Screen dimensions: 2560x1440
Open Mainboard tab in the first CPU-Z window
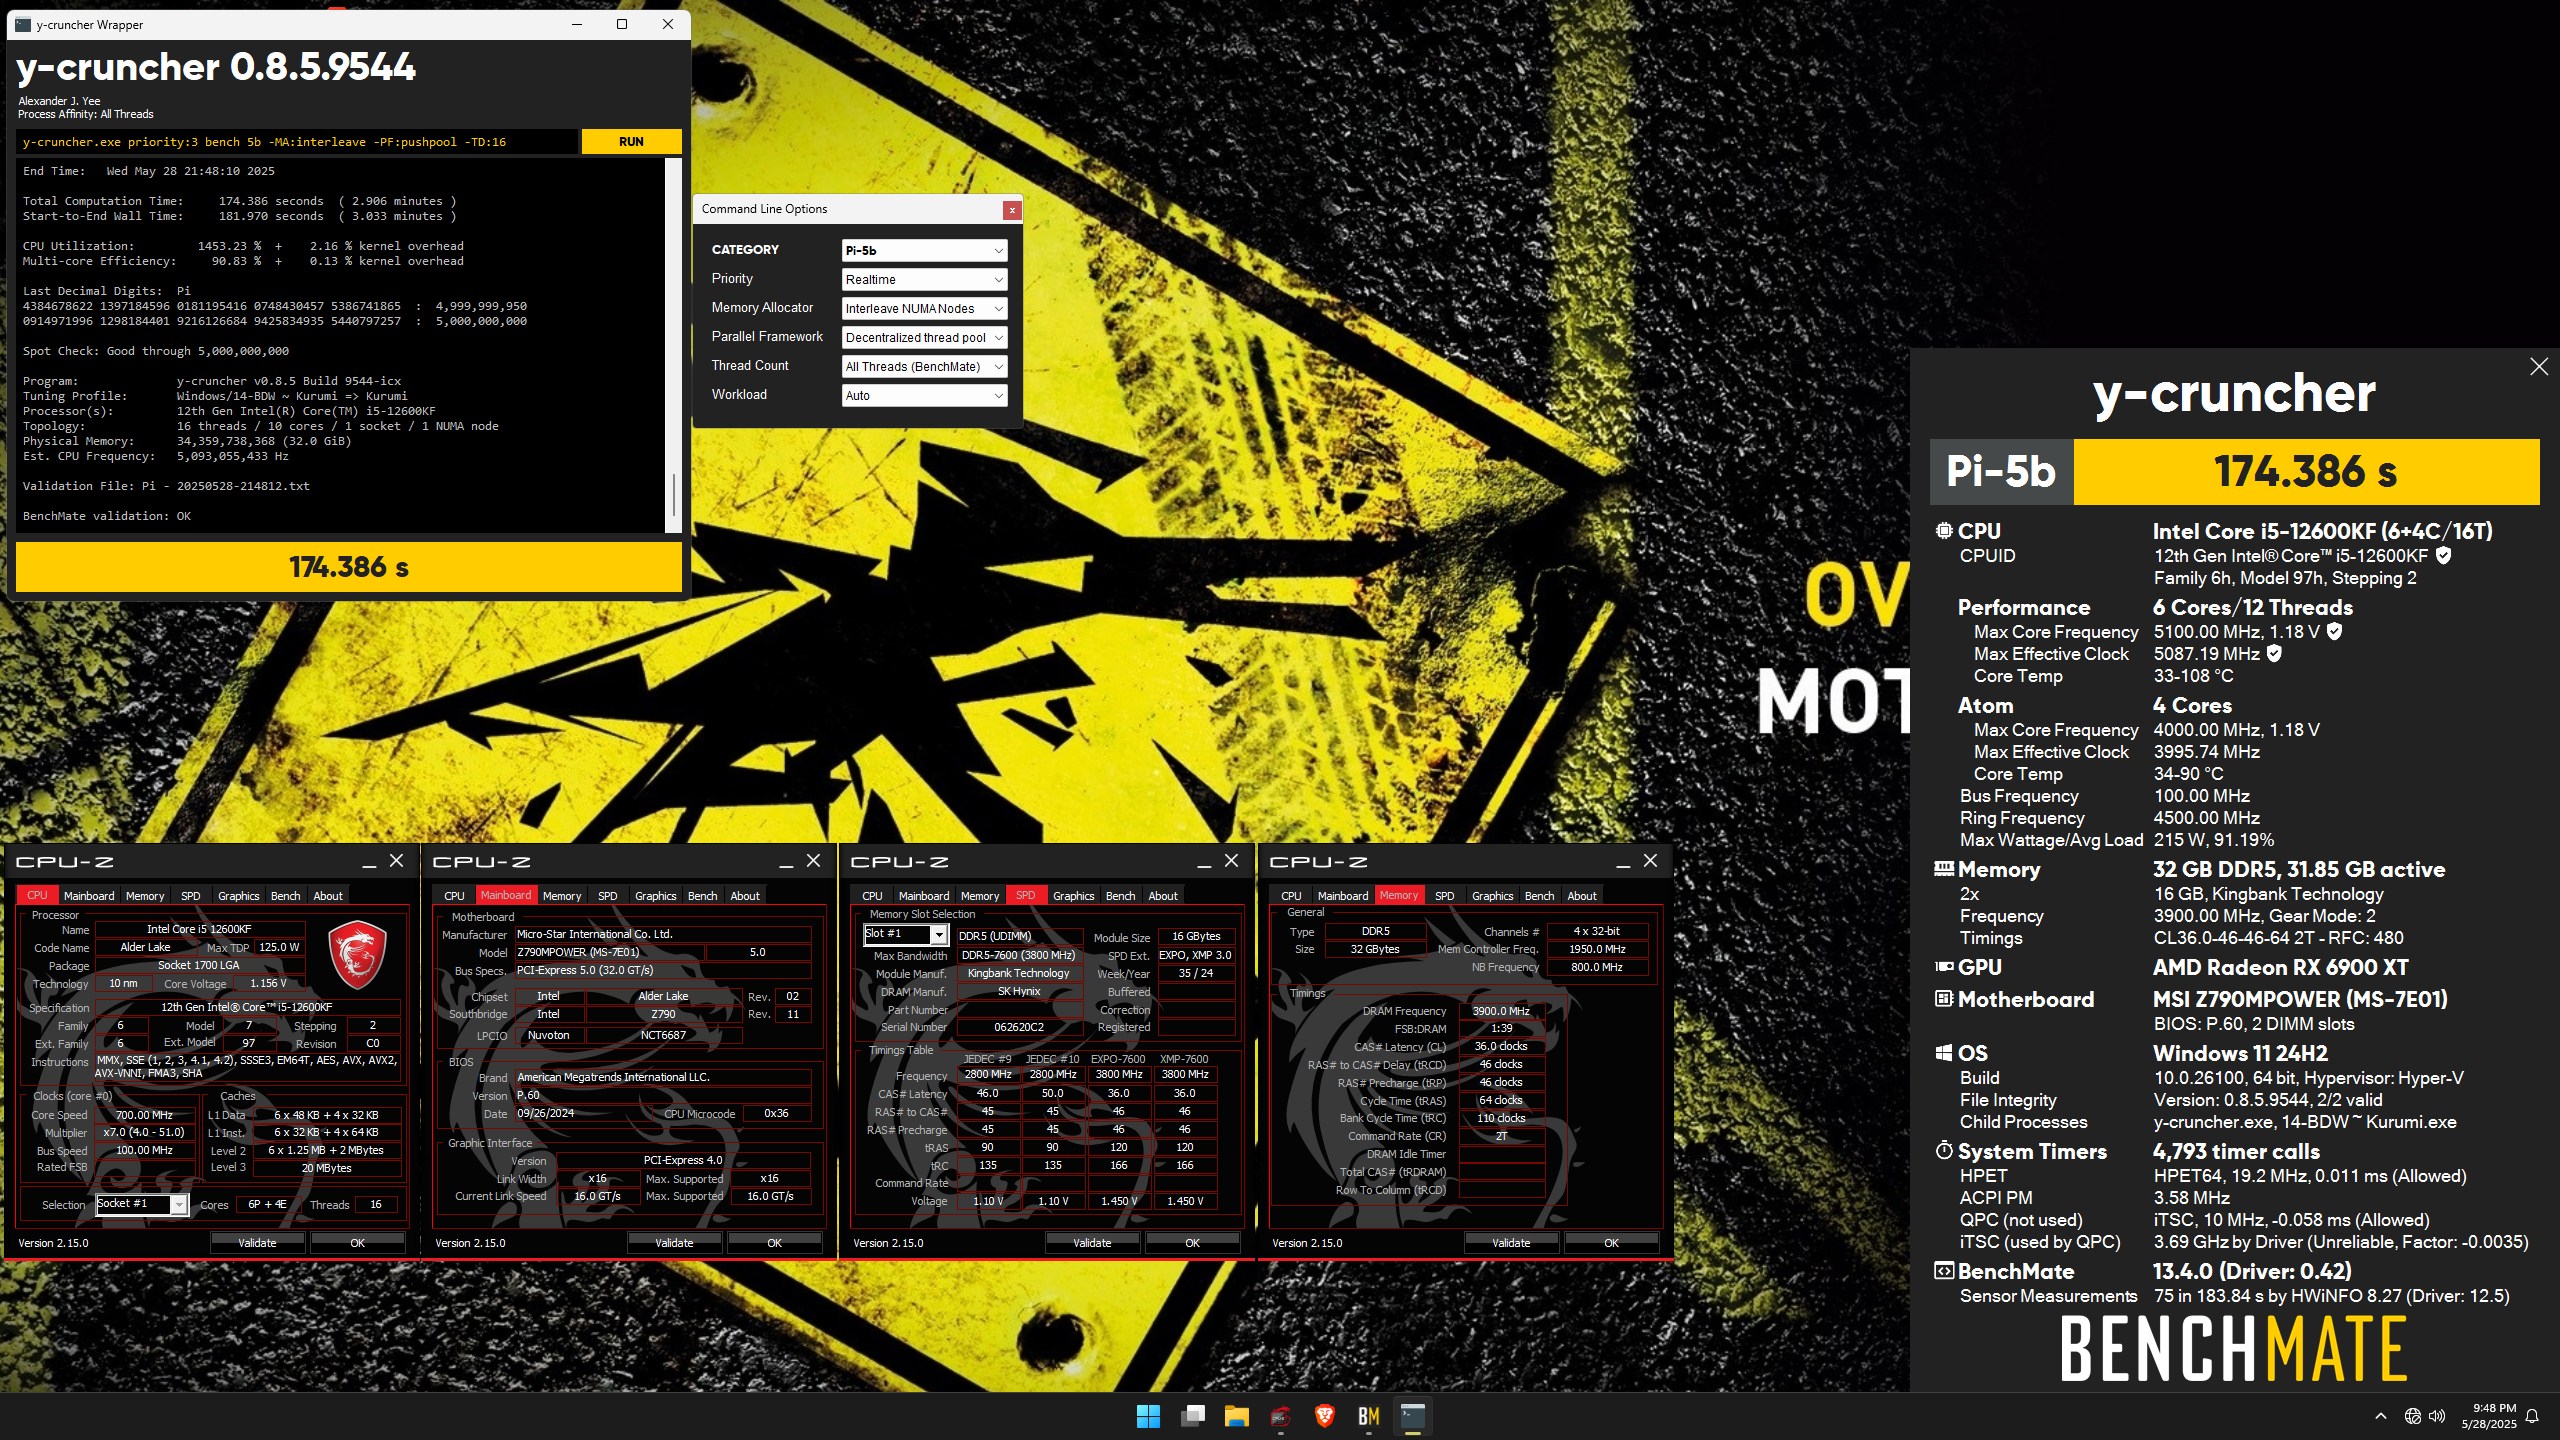point(89,896)
